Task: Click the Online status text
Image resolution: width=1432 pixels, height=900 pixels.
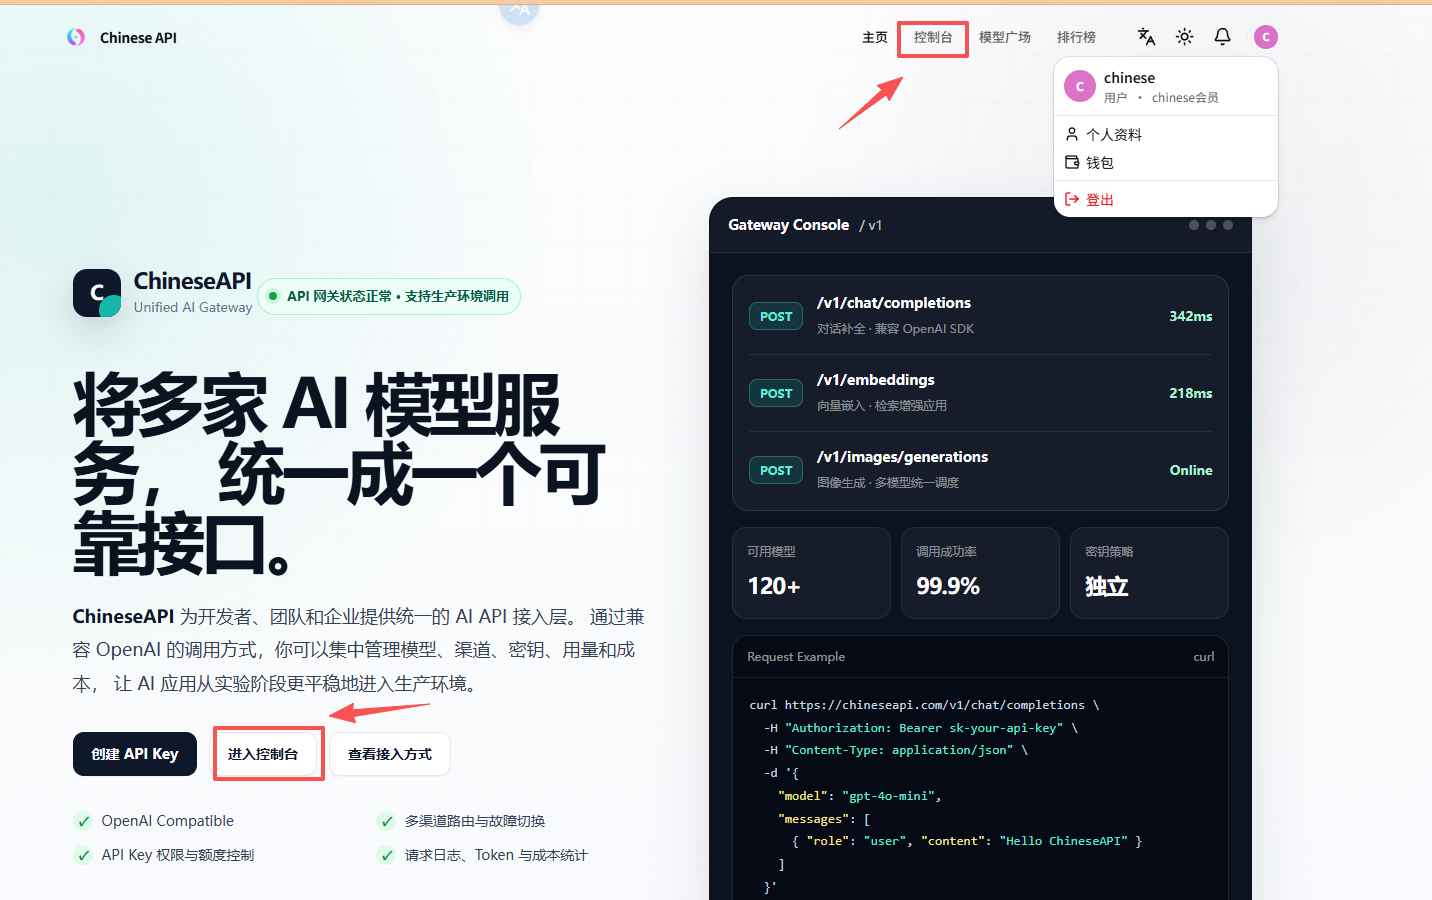Action: [1191, 470]
